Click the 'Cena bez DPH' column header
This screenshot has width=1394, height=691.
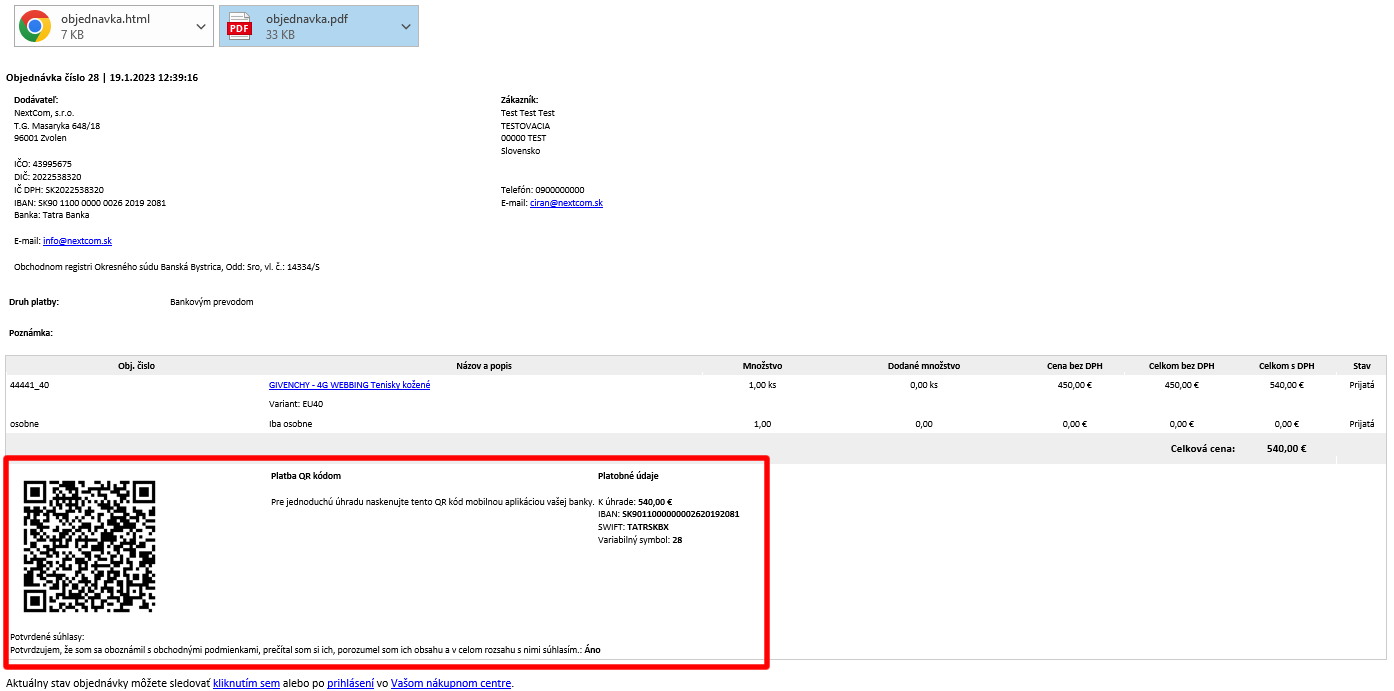point(1075,366)
